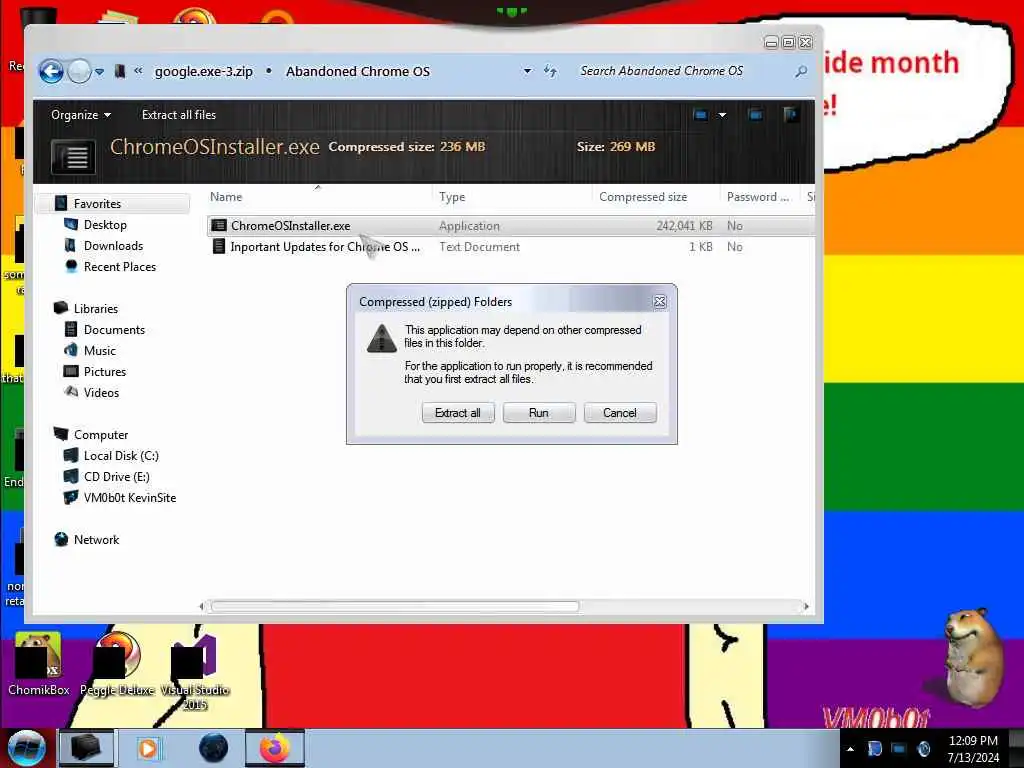Select Libraries in navigation pane
This screenshot has height=768, width=1024.
(95, 309)
